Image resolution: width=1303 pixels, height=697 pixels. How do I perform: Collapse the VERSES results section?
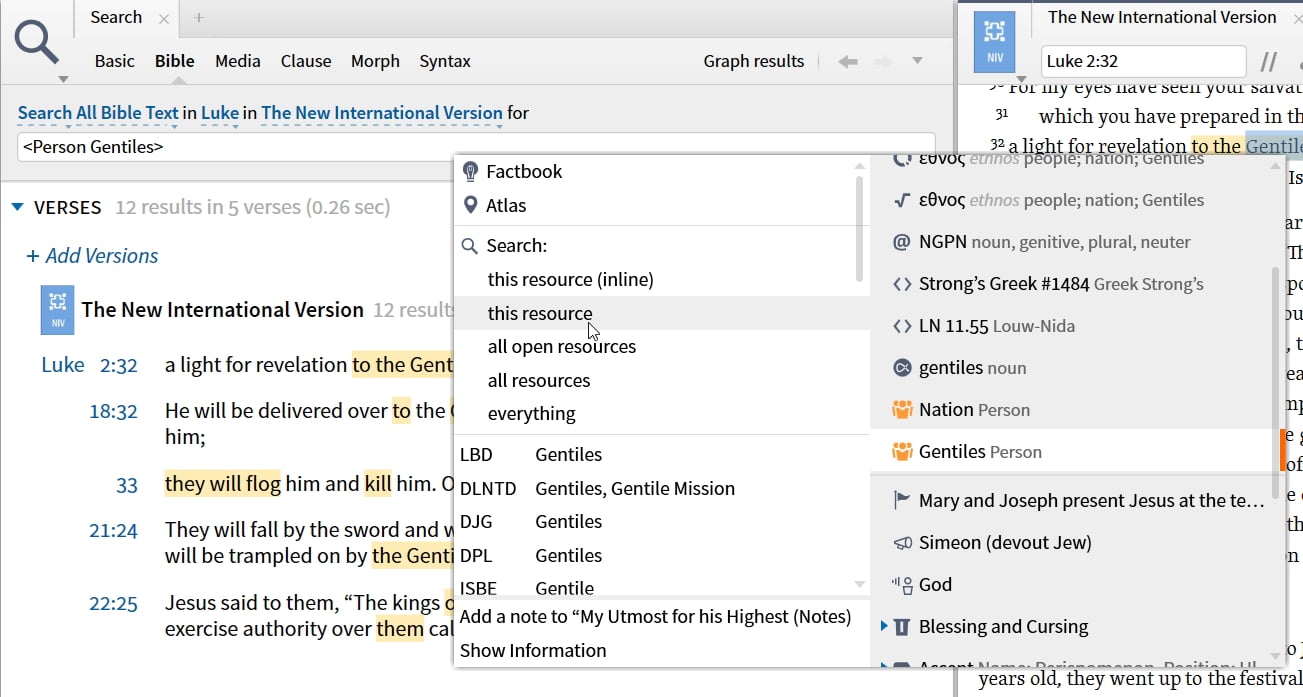[x=18, y=208]
